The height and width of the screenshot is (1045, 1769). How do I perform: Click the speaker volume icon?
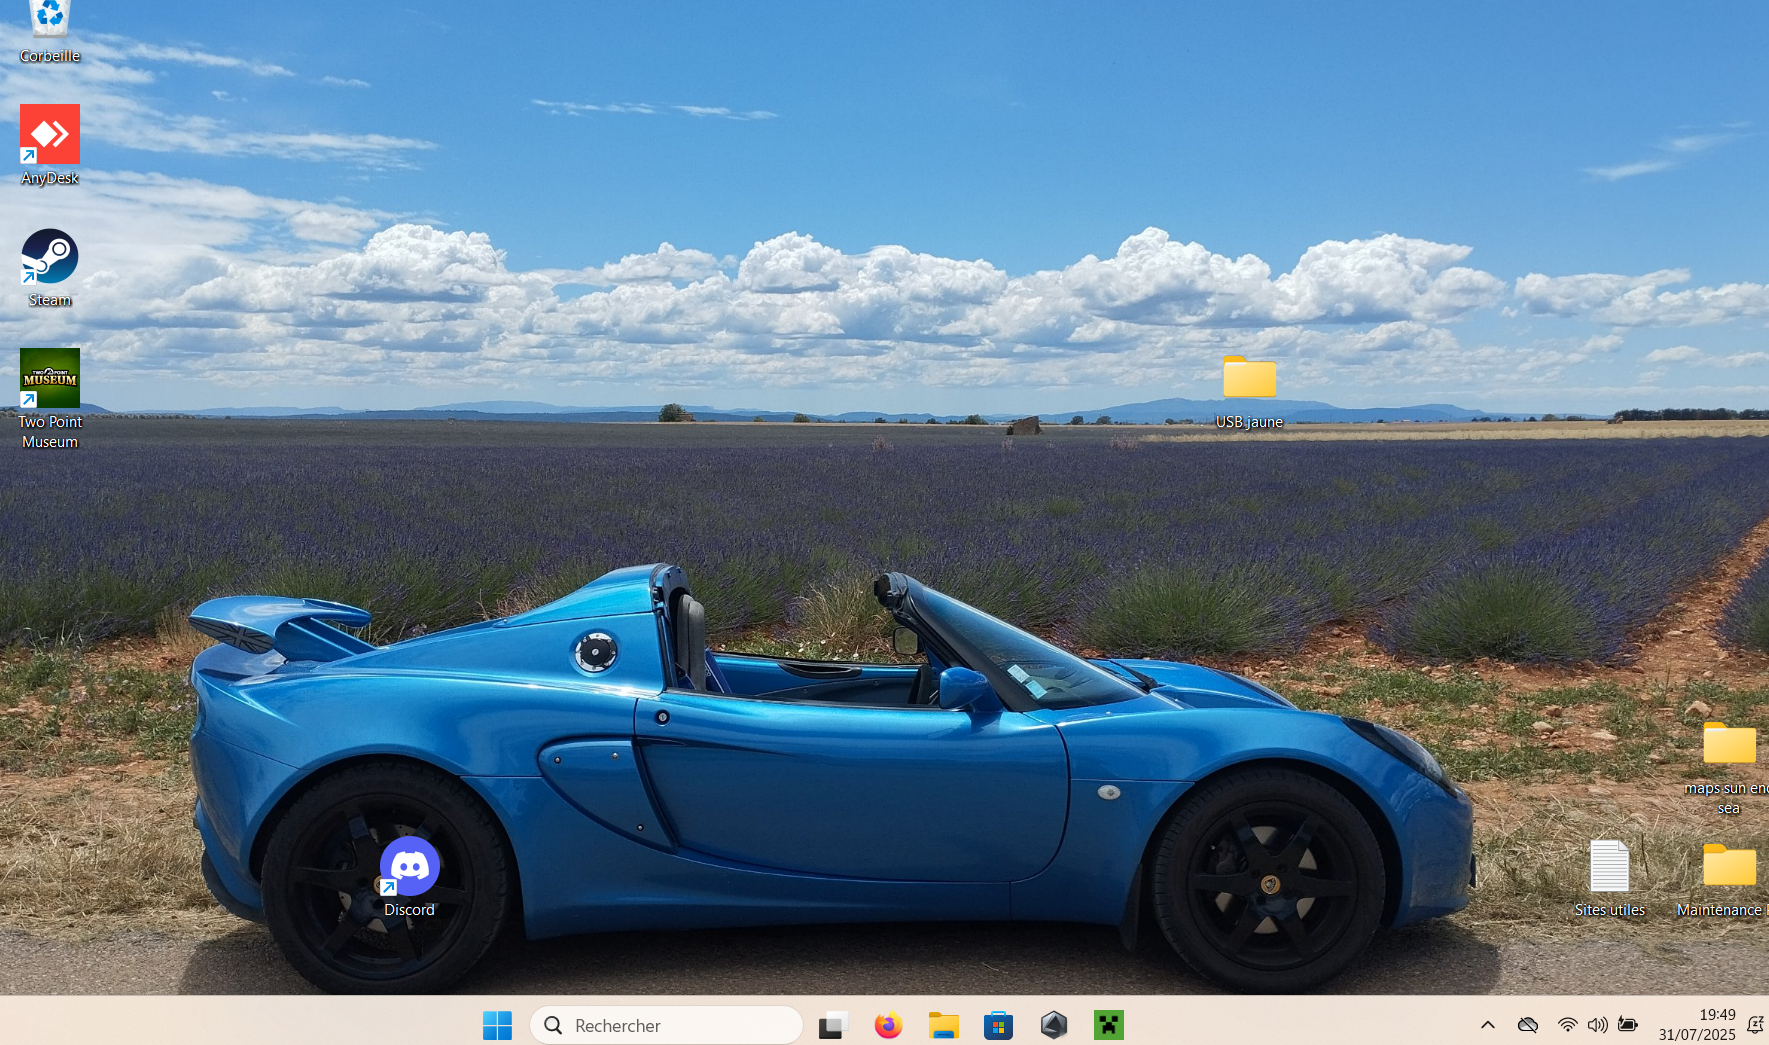(1597, 1025)
